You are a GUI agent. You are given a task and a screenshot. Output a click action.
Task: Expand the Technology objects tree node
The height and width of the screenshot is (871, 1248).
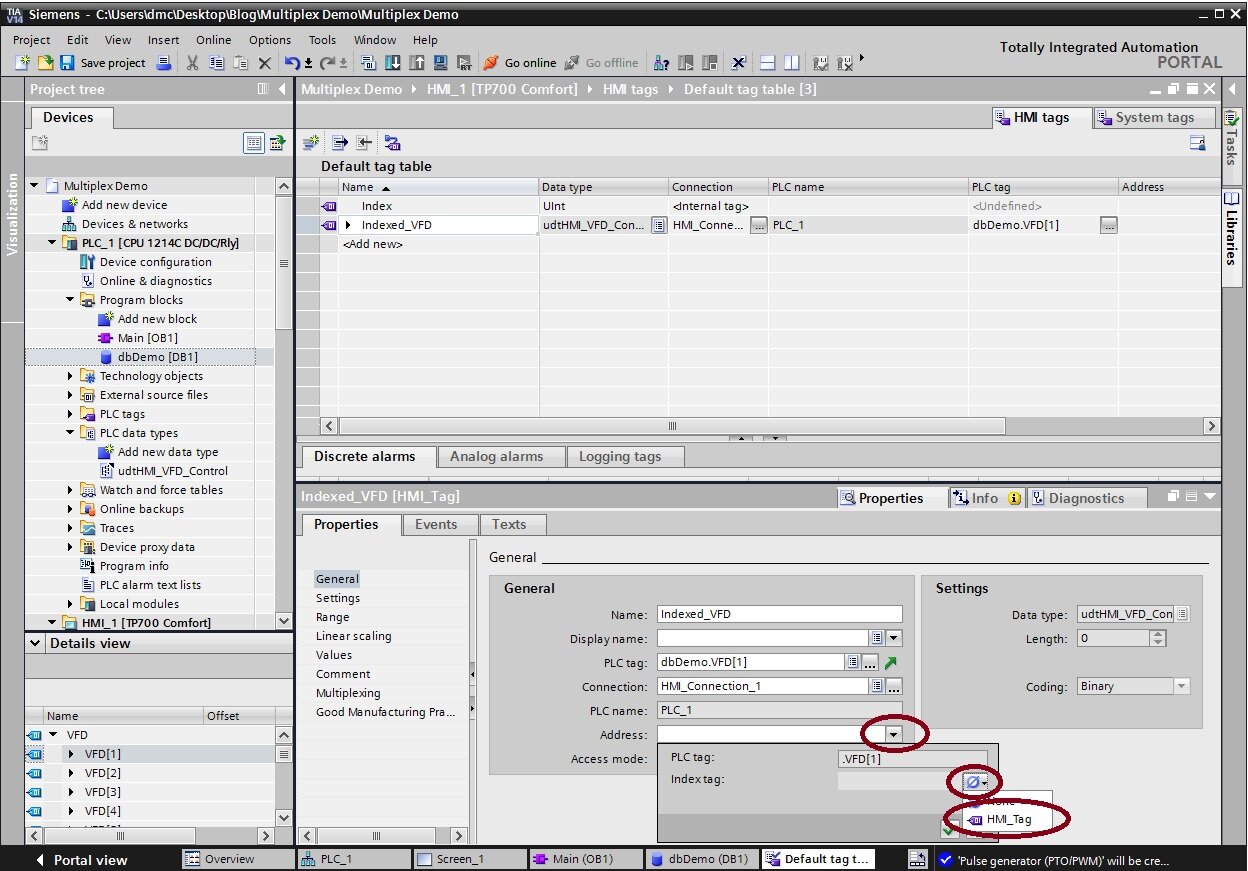pyautogui.click(x=71, y=376)
